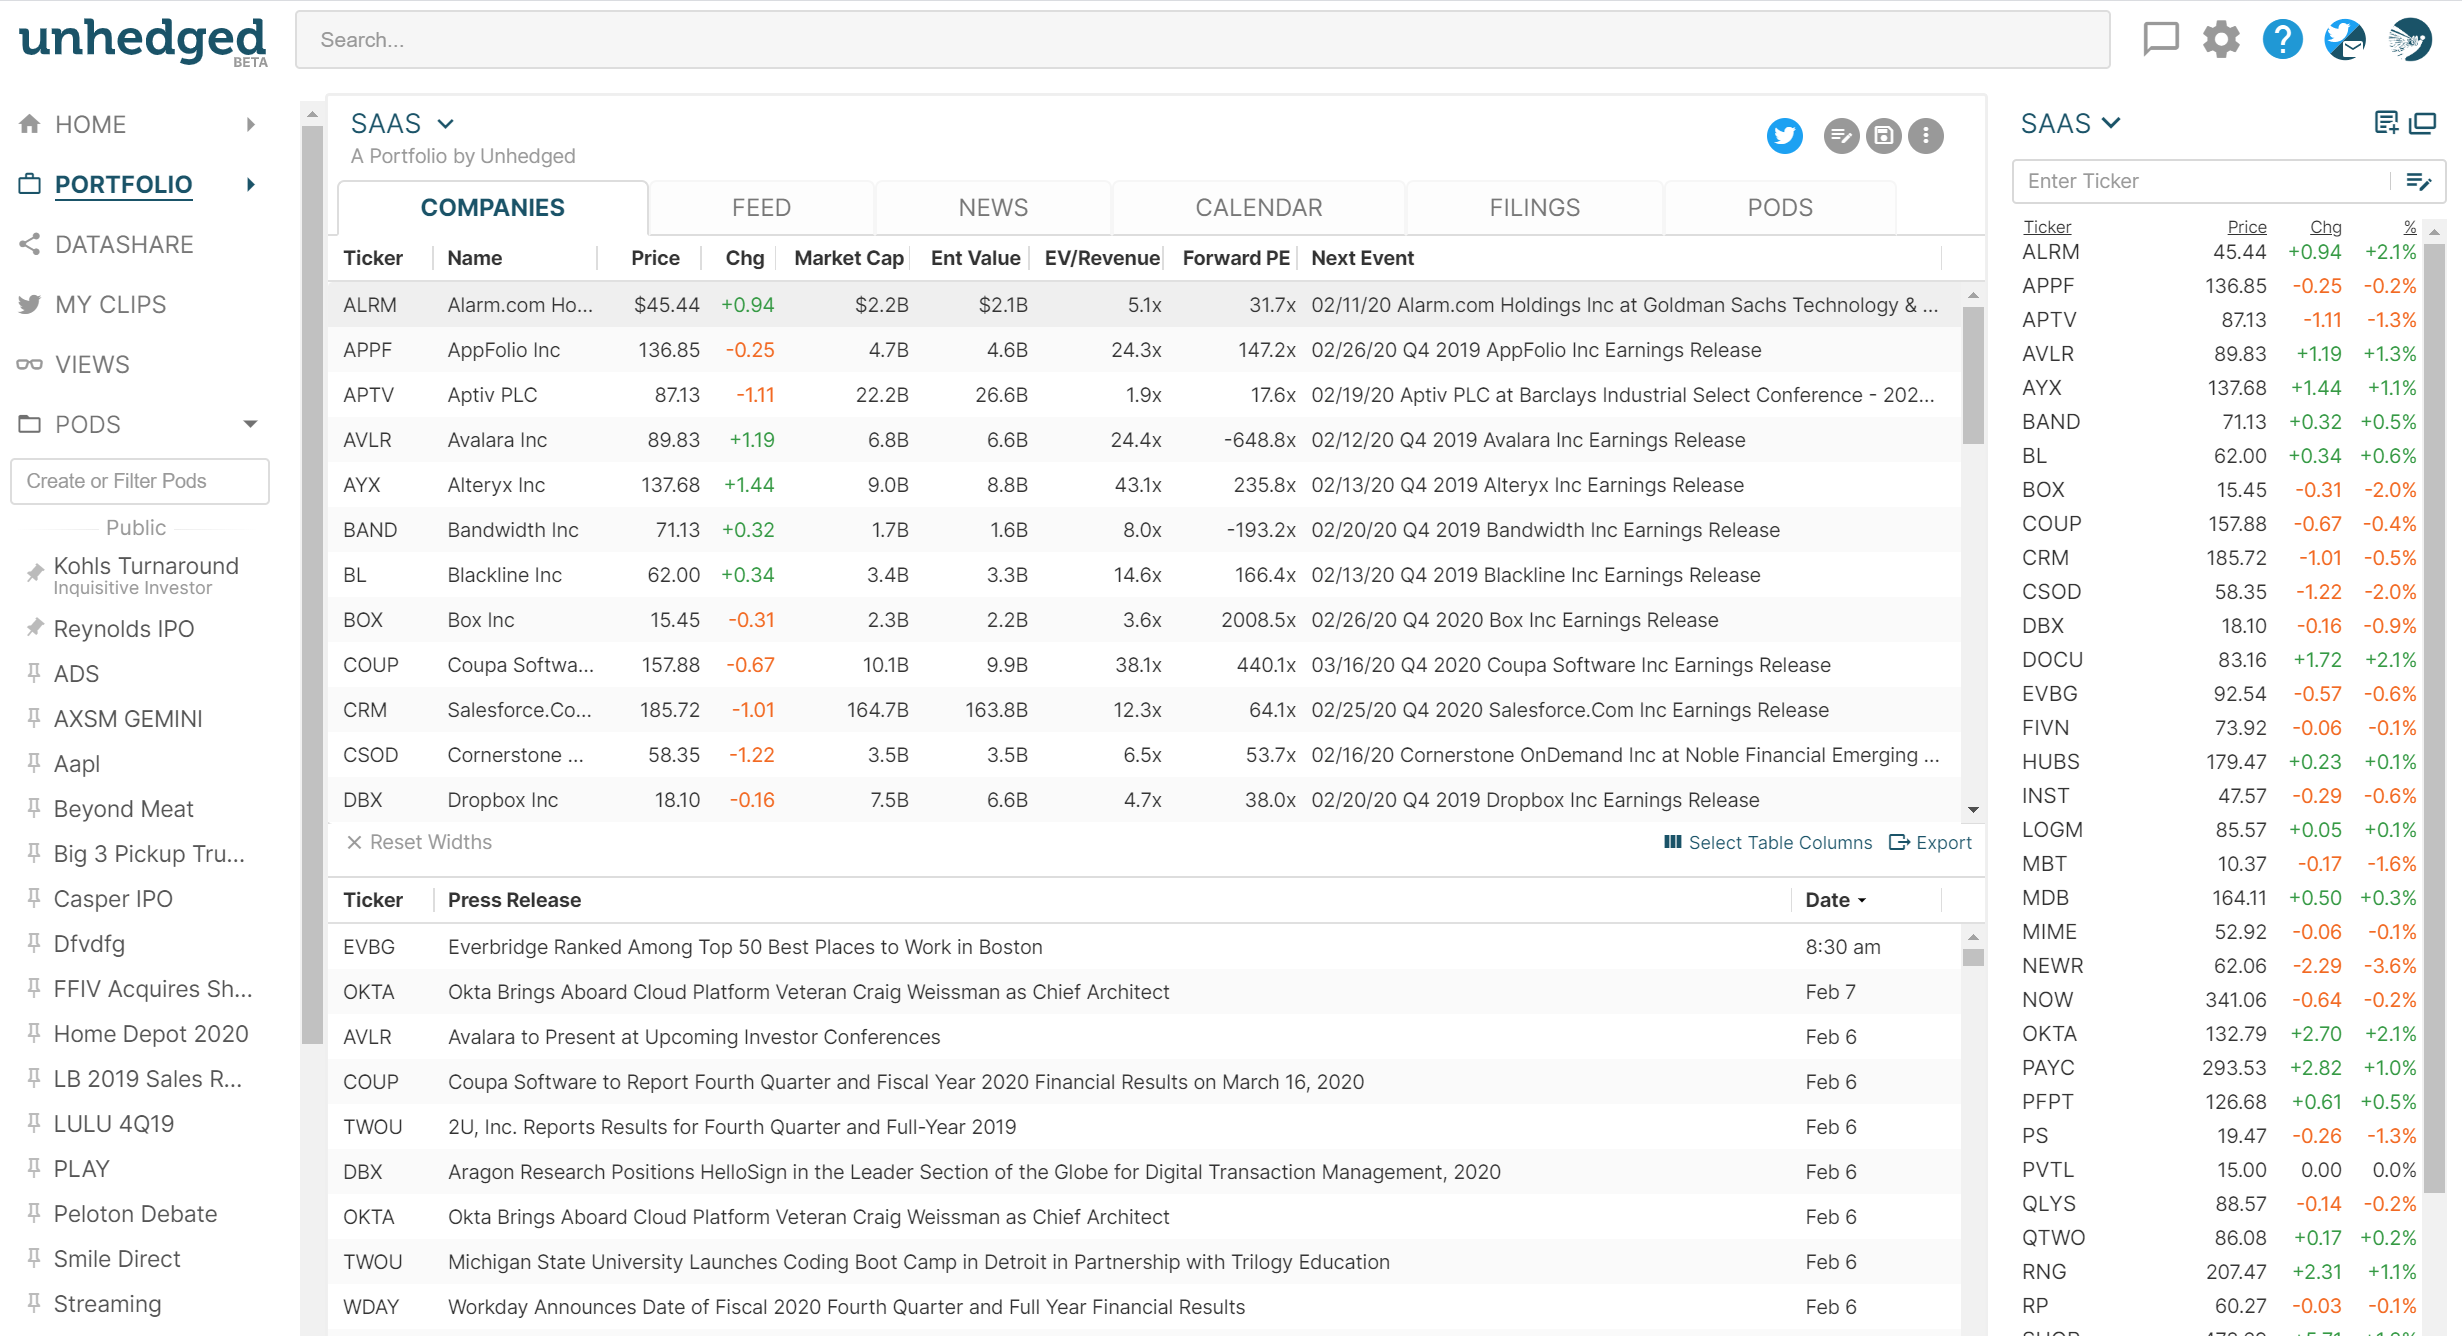
Task: Open the settings gear icon
Action: [x=2221, y=40]
